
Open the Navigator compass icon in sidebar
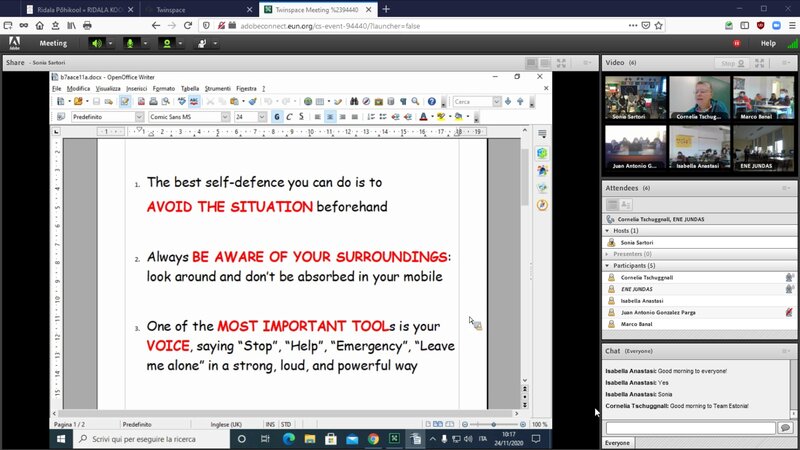pyautogui.click(x=542, y=204)
